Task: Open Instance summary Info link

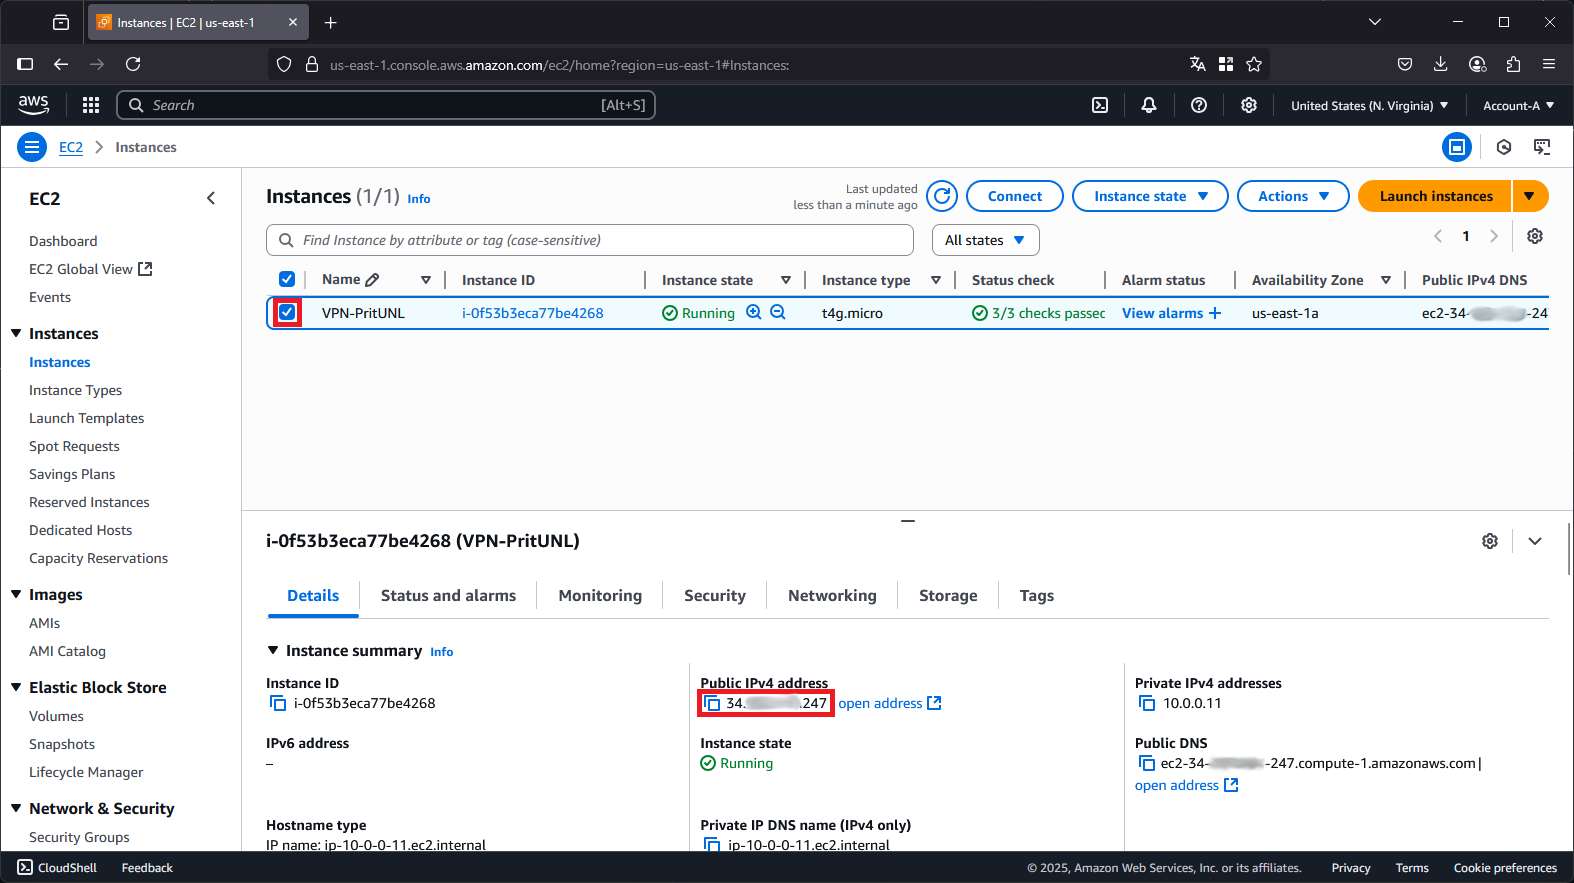Action: click(442, 652)
